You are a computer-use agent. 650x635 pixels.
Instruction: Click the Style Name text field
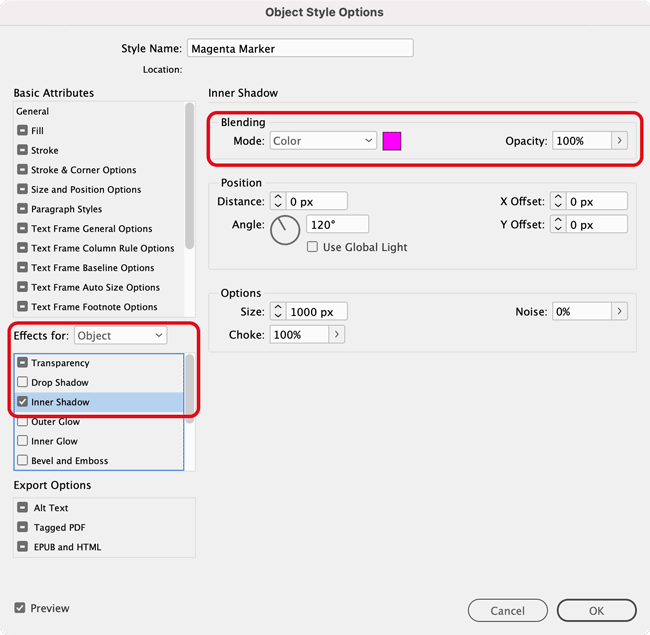[300, 48]
